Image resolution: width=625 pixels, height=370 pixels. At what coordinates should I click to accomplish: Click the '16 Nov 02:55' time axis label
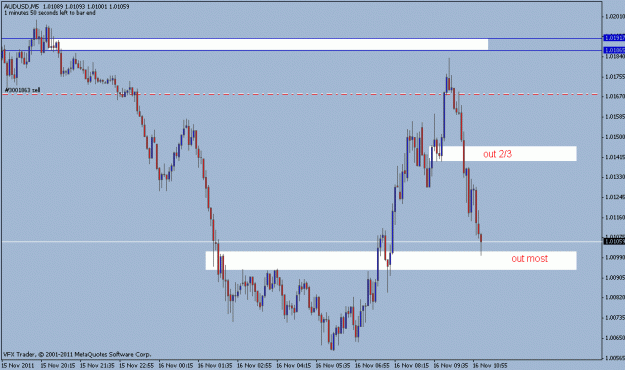(x=254, y=365)
